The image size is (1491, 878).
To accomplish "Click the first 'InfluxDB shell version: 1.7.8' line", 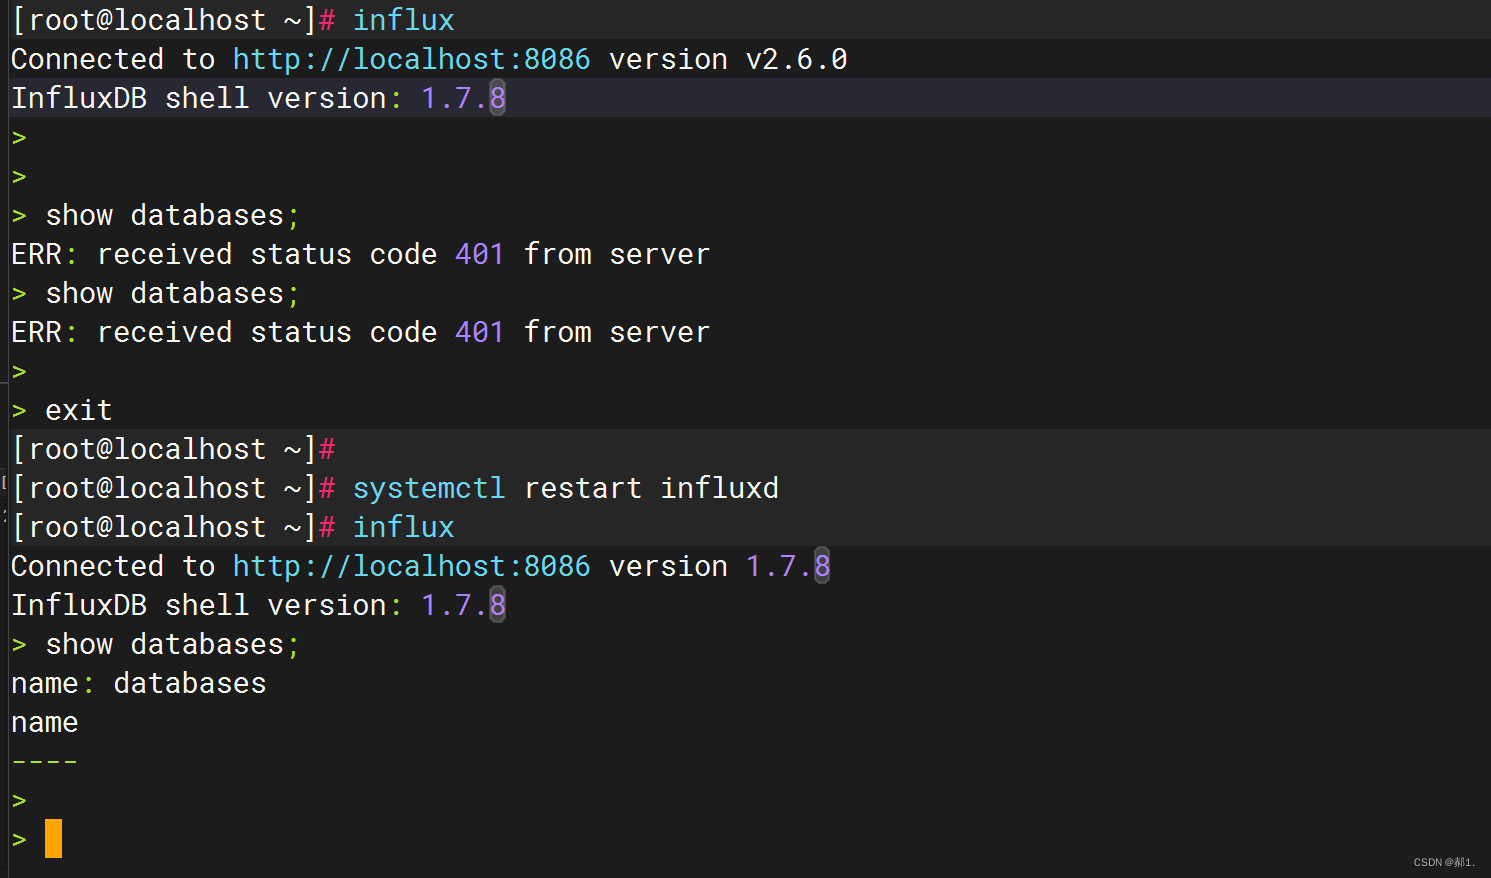I will [x=258, y=98].
